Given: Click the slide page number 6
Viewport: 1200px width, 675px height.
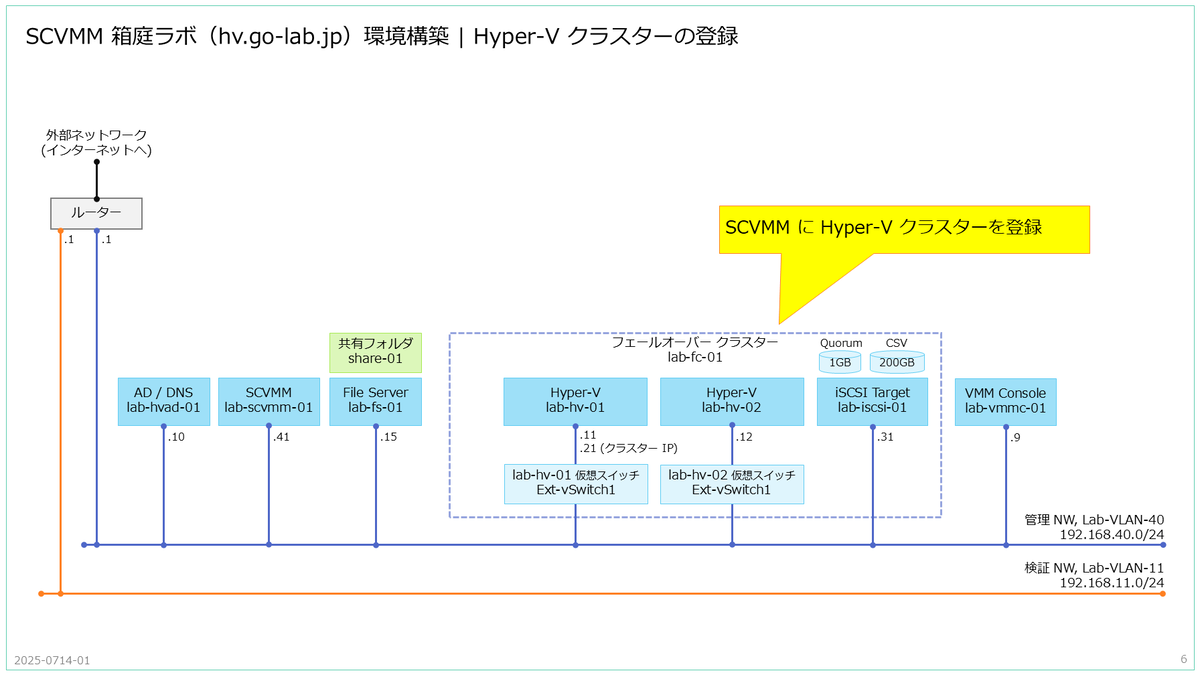Looking at the screenshot, I should pos(1183,659).
